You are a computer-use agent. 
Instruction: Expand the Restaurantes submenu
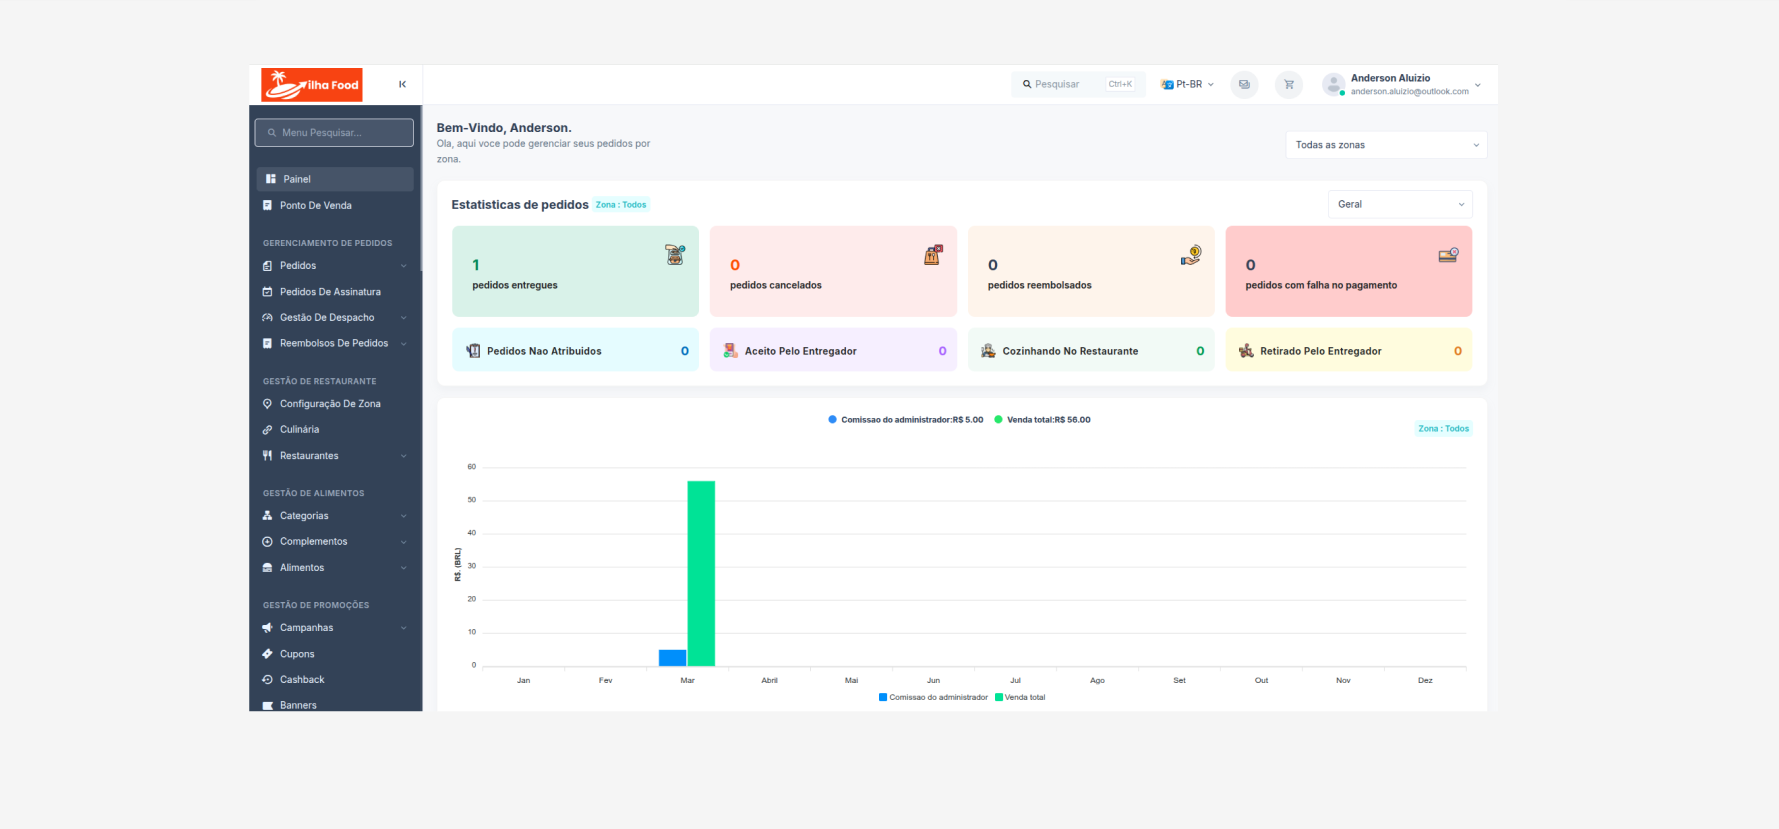tap(404, 456)
